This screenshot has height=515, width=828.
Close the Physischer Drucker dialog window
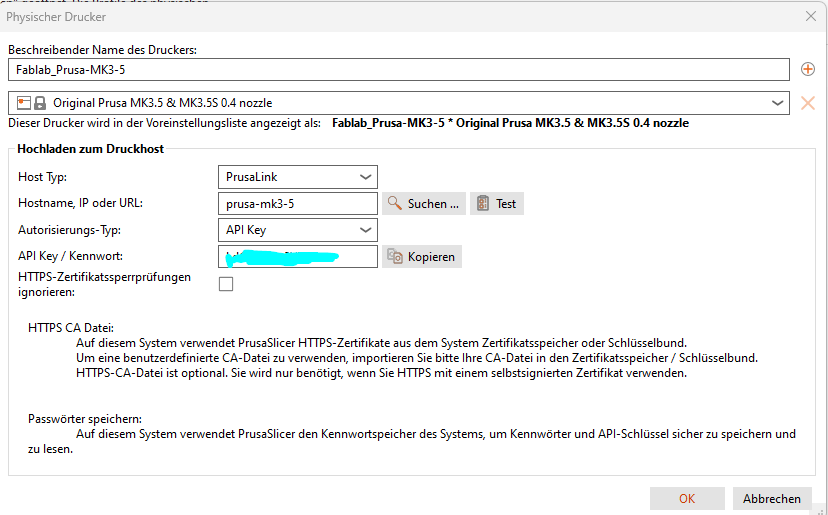pyautogui.click(x=810, y=17)
